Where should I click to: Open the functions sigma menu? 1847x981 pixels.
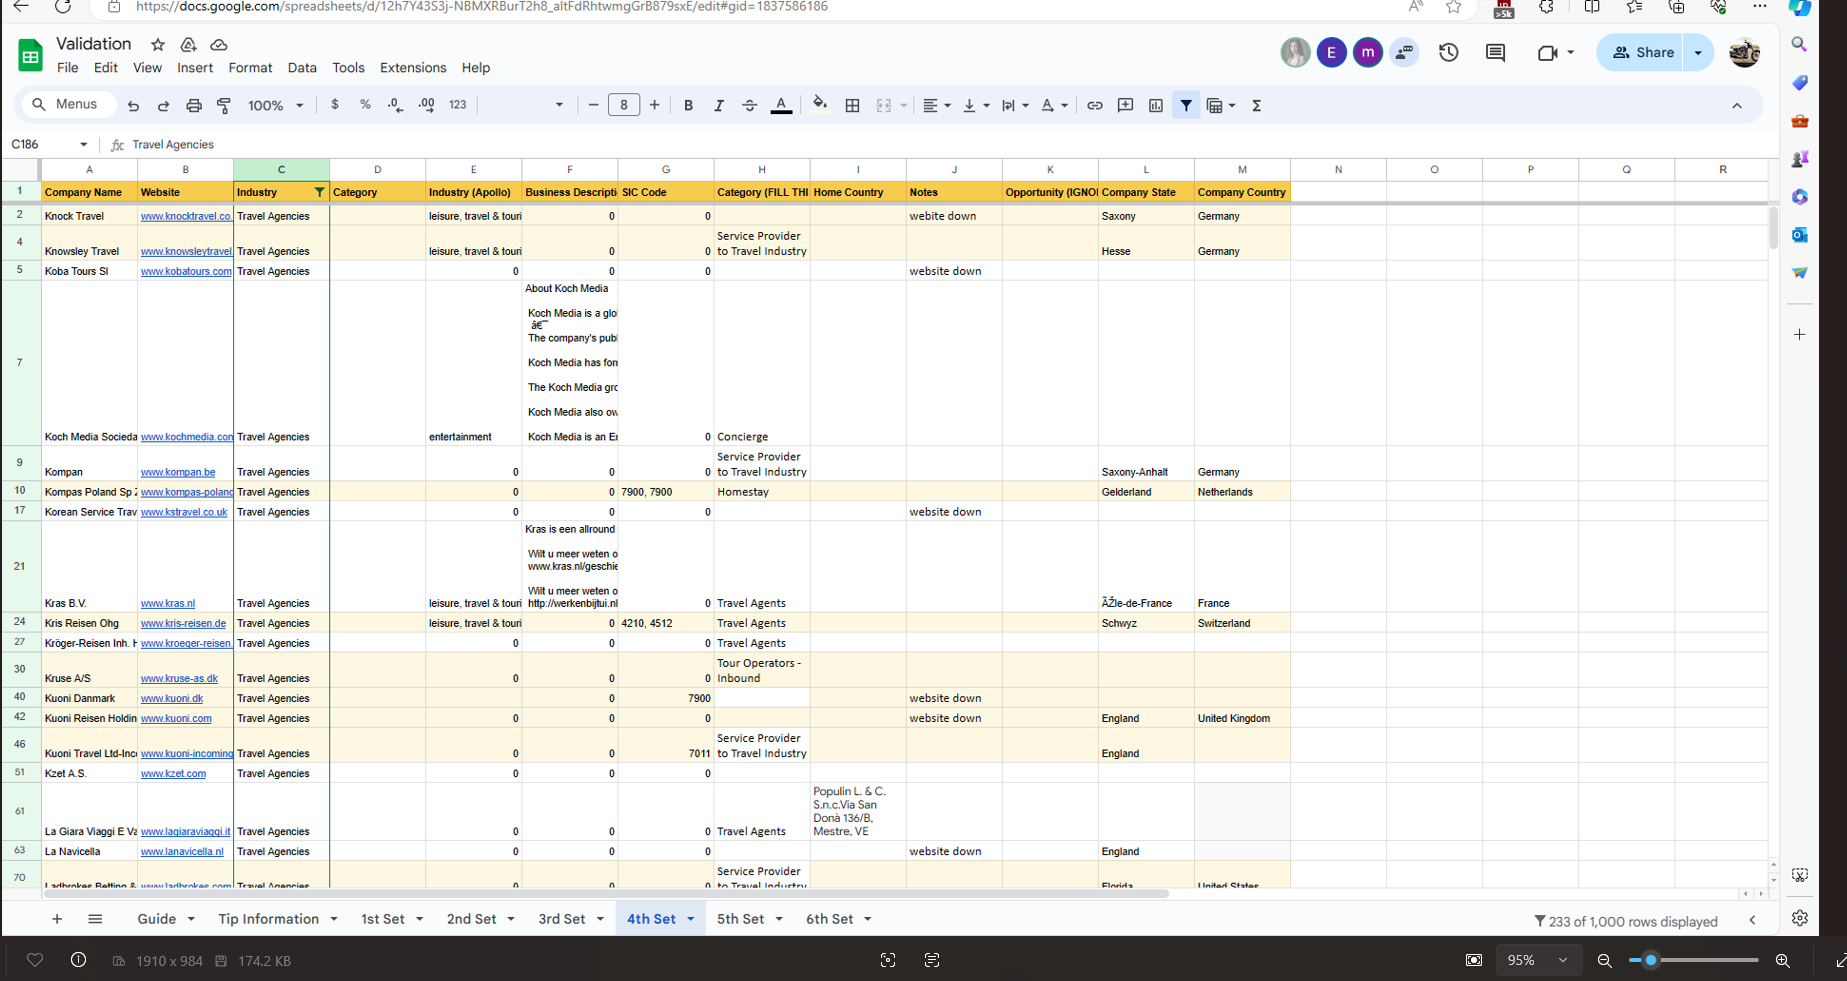(x=1257, y=105)
